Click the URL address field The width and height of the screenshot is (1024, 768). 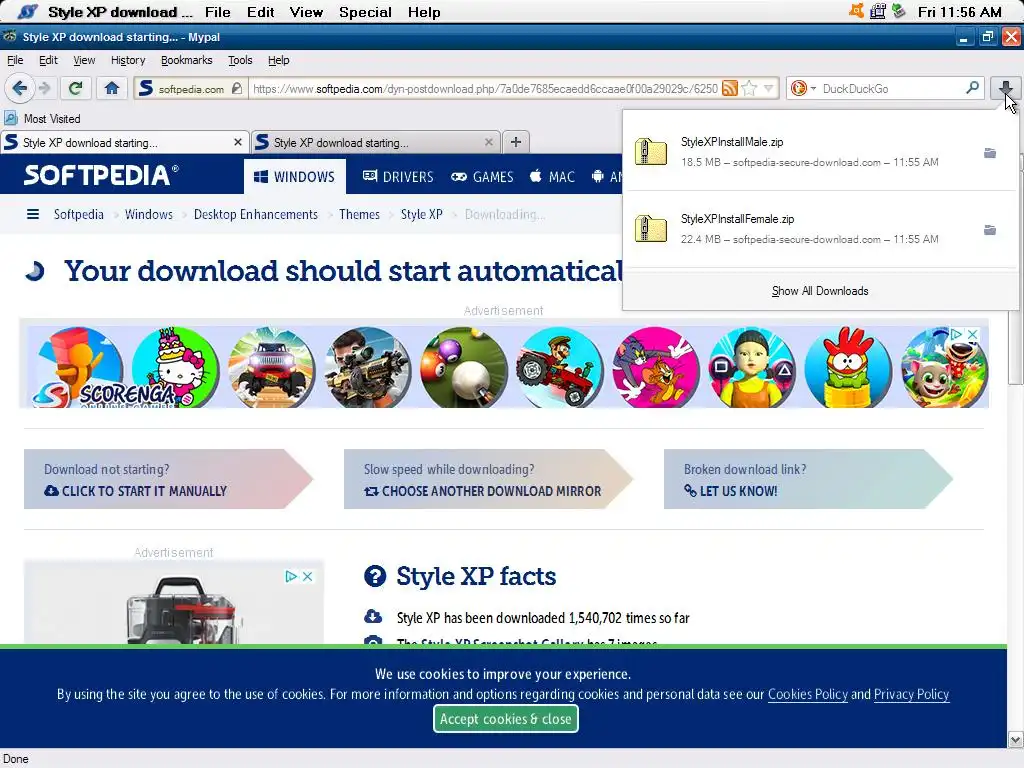(x=485, y=89)
